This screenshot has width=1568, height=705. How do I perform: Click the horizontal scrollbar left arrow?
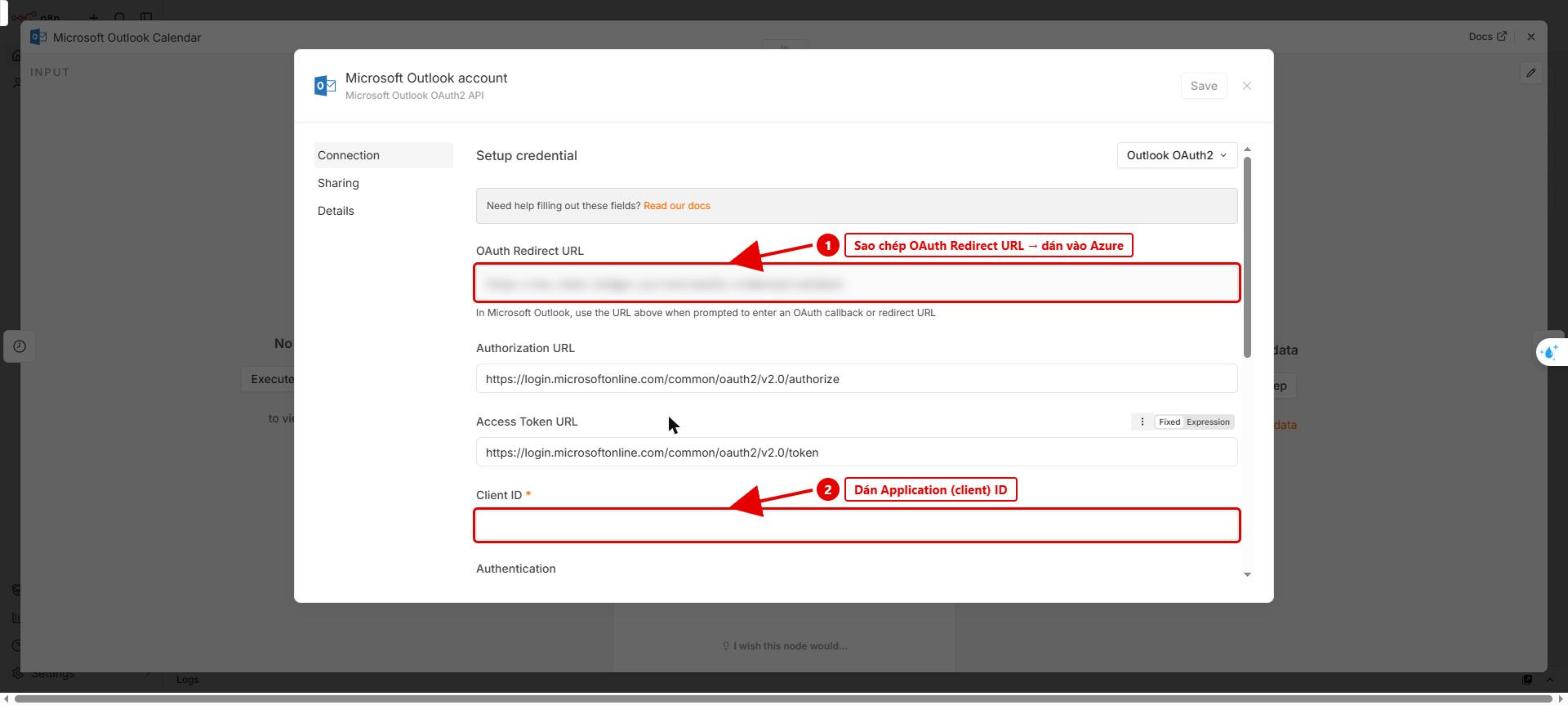pos(6,698)
